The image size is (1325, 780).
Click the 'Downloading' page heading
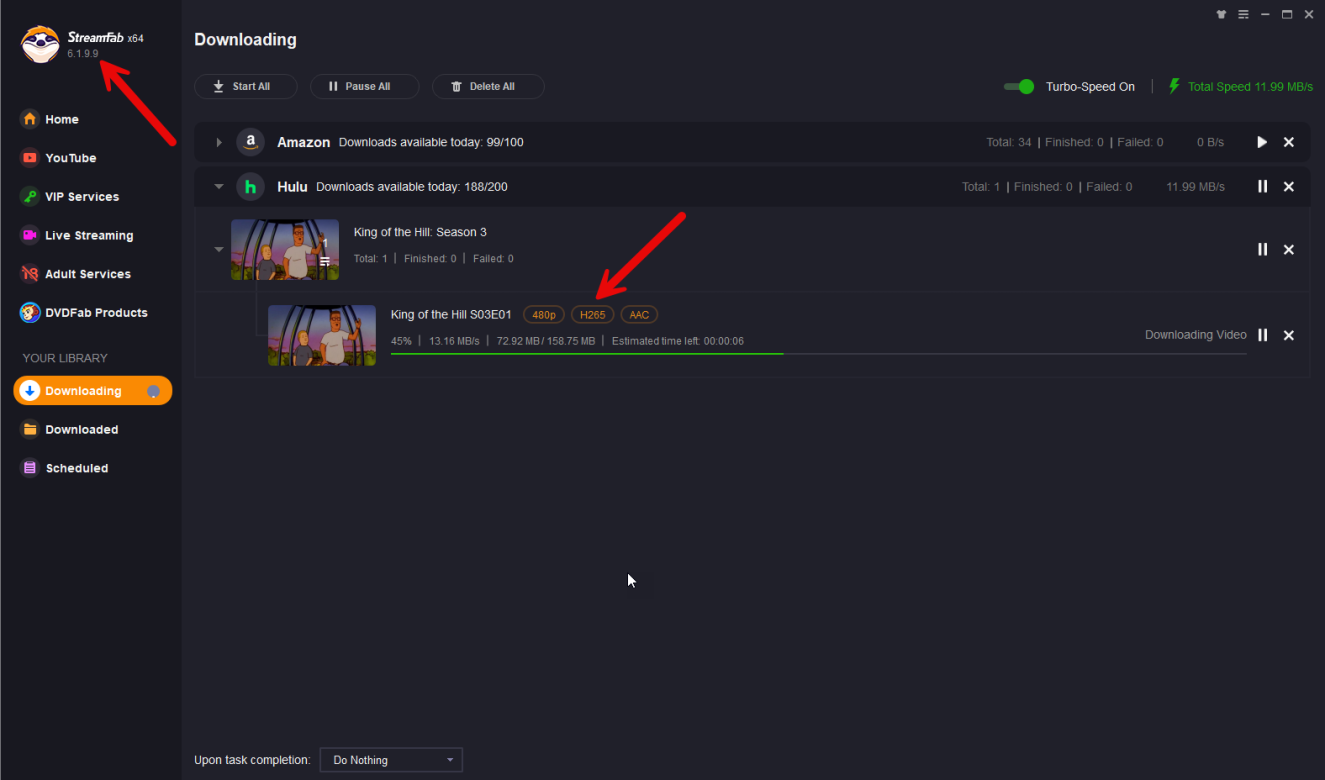click(245, 40)
